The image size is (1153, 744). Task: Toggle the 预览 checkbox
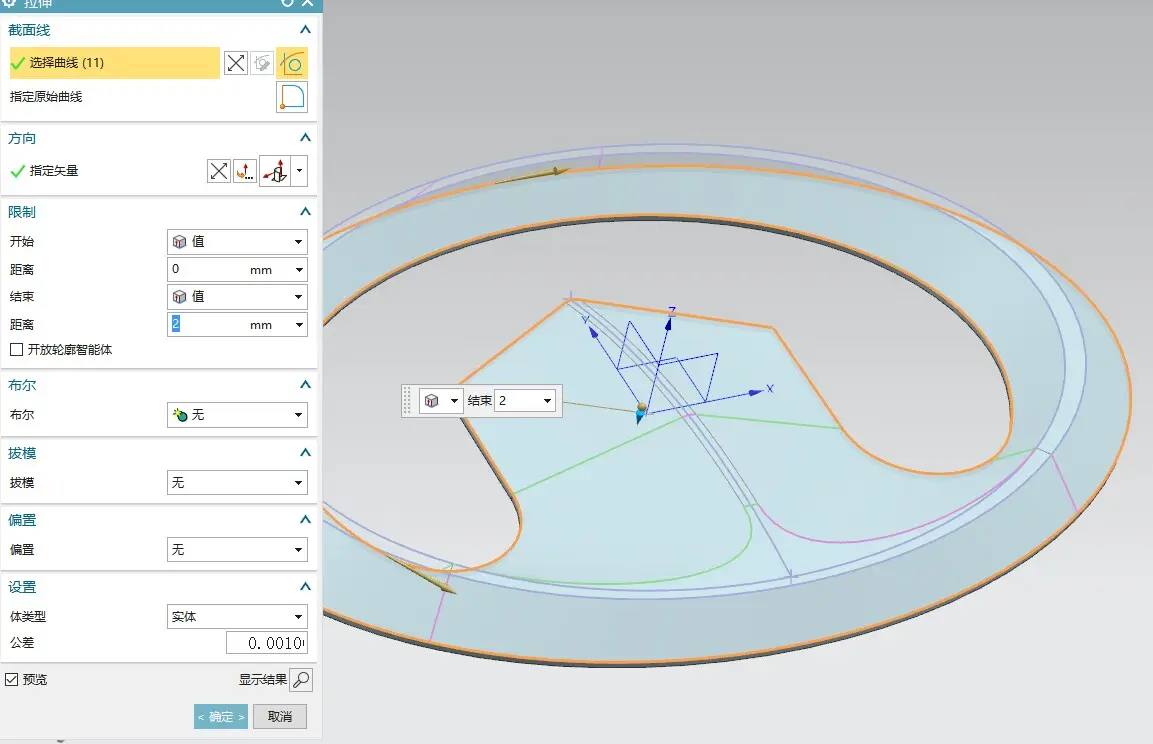tap(12, 680)
